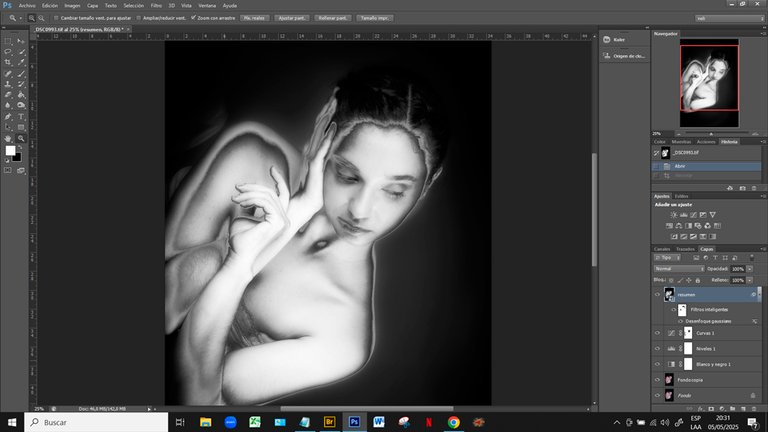This screenshot has width=768, height=432.
Task: Swap foreground and background colors arrow
Action: tap(20, 147)
